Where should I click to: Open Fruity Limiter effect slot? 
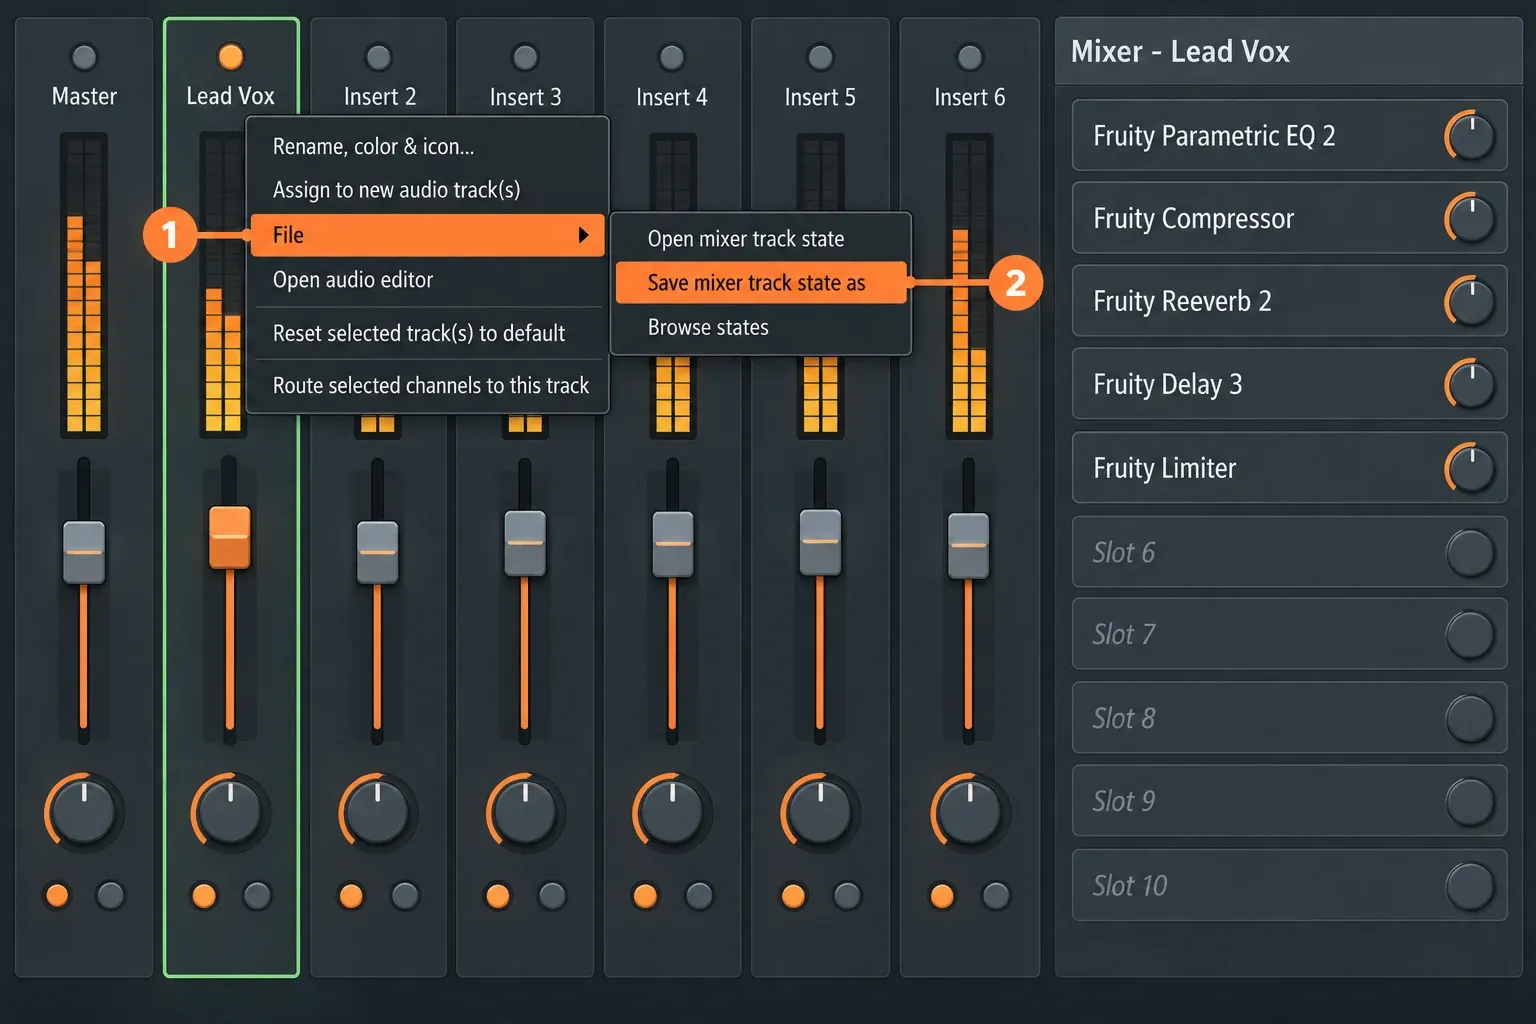point(1289,467)
